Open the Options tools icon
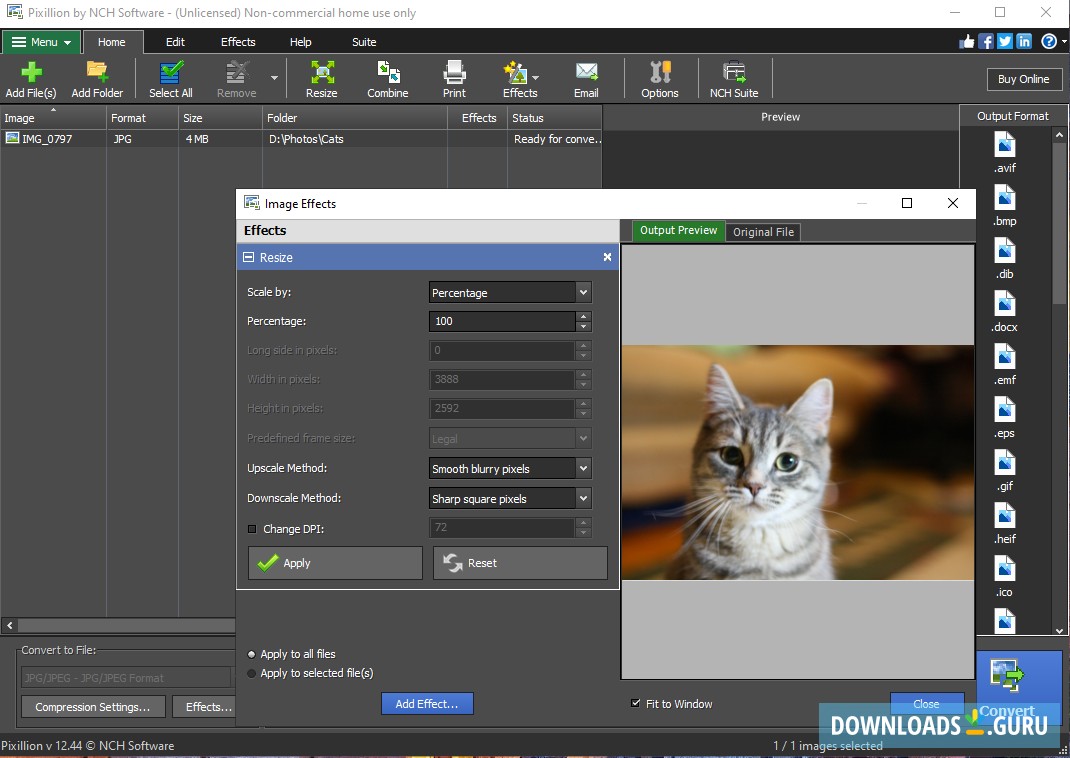 point(660,79)
